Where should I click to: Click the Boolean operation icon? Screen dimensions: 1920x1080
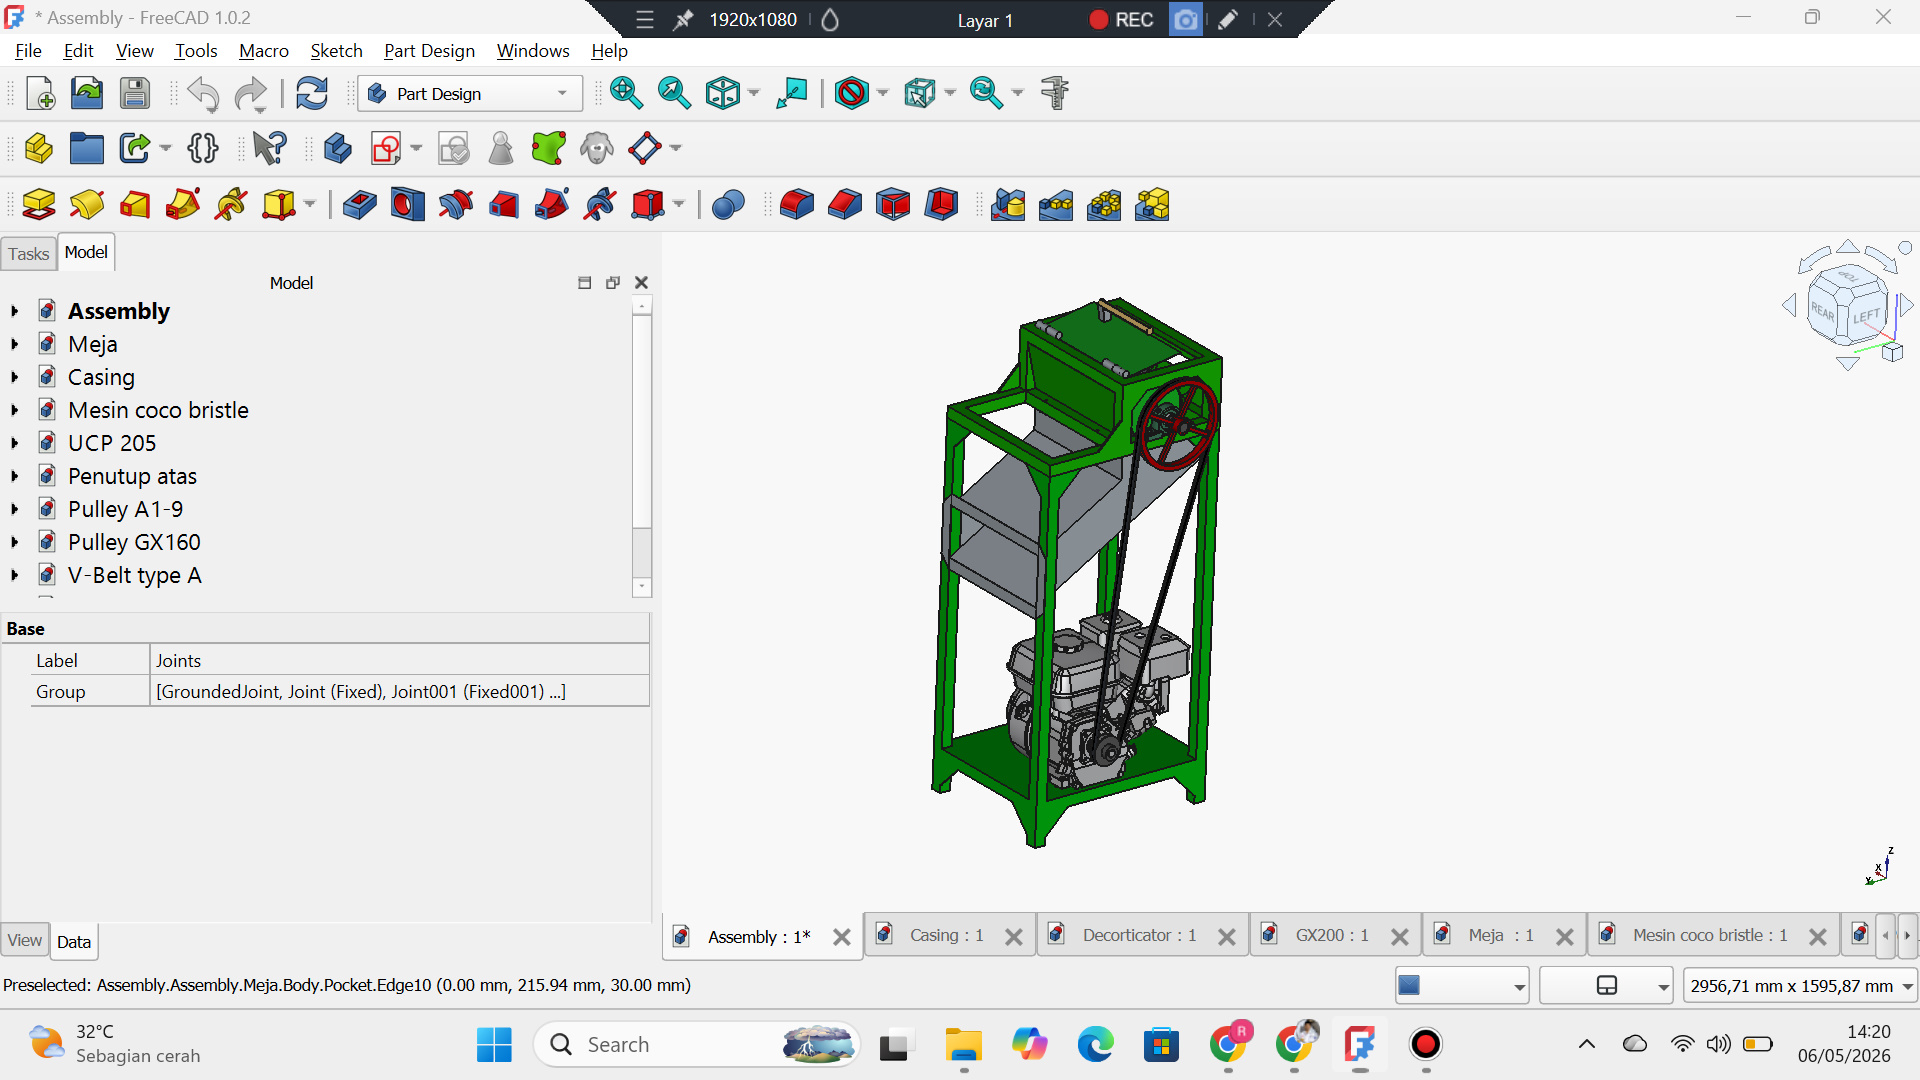tap(728, 205)
